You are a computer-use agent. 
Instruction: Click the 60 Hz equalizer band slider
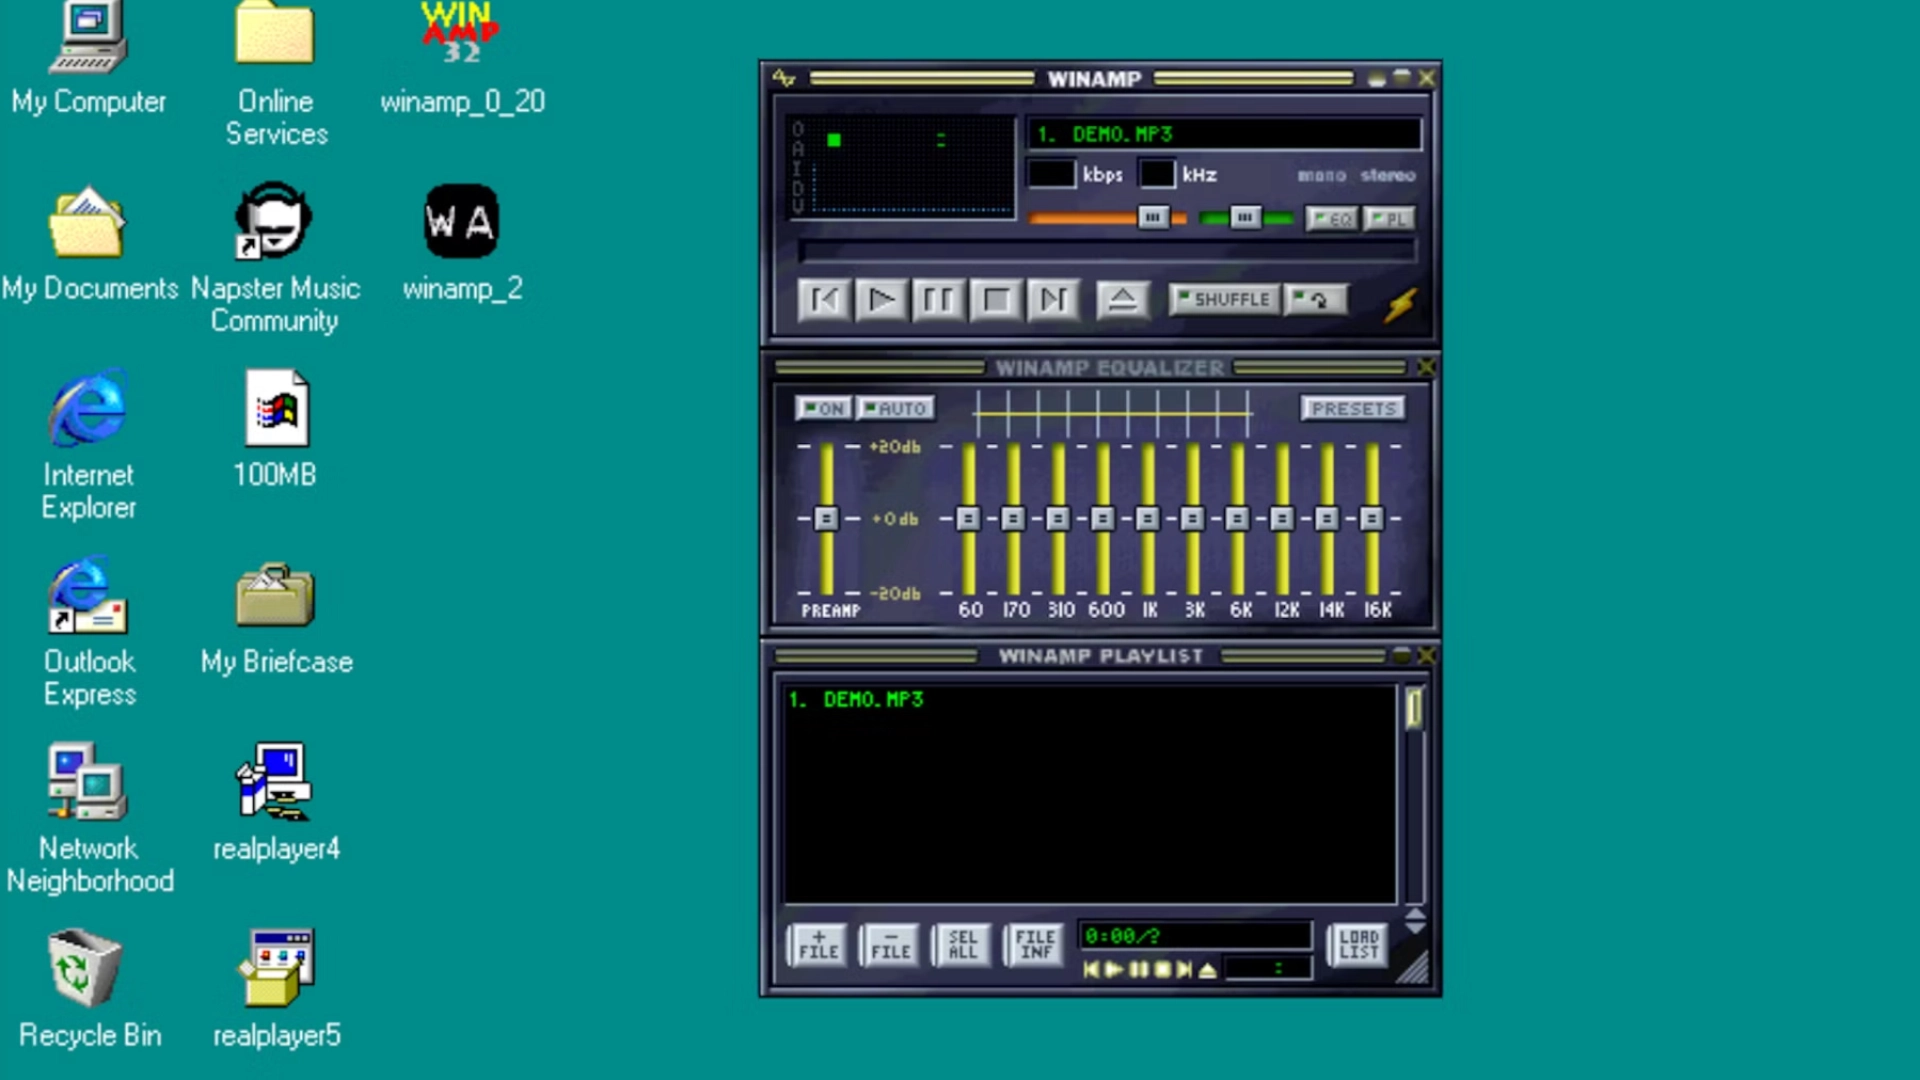coord(968,518)
